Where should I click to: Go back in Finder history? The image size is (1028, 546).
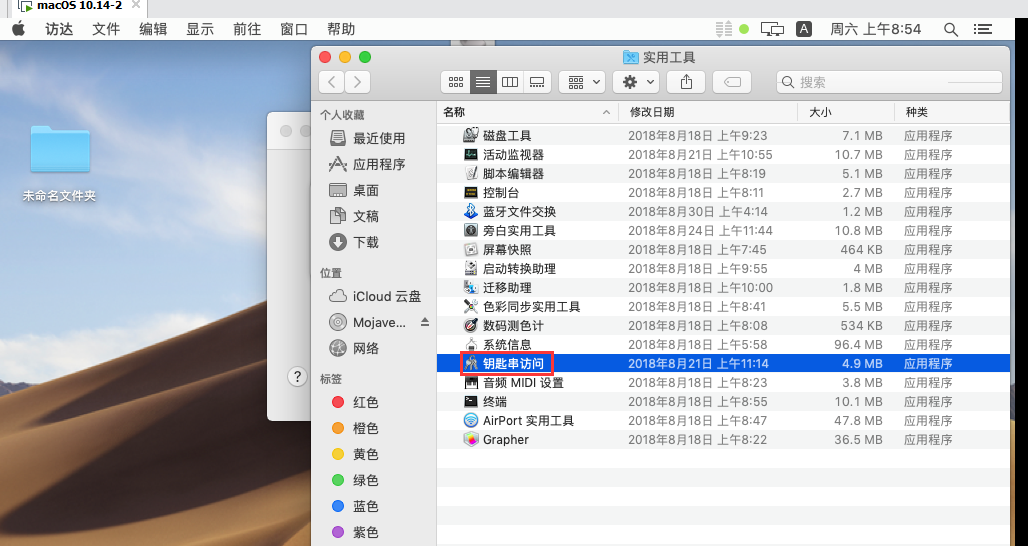click(x=332, y=82)
